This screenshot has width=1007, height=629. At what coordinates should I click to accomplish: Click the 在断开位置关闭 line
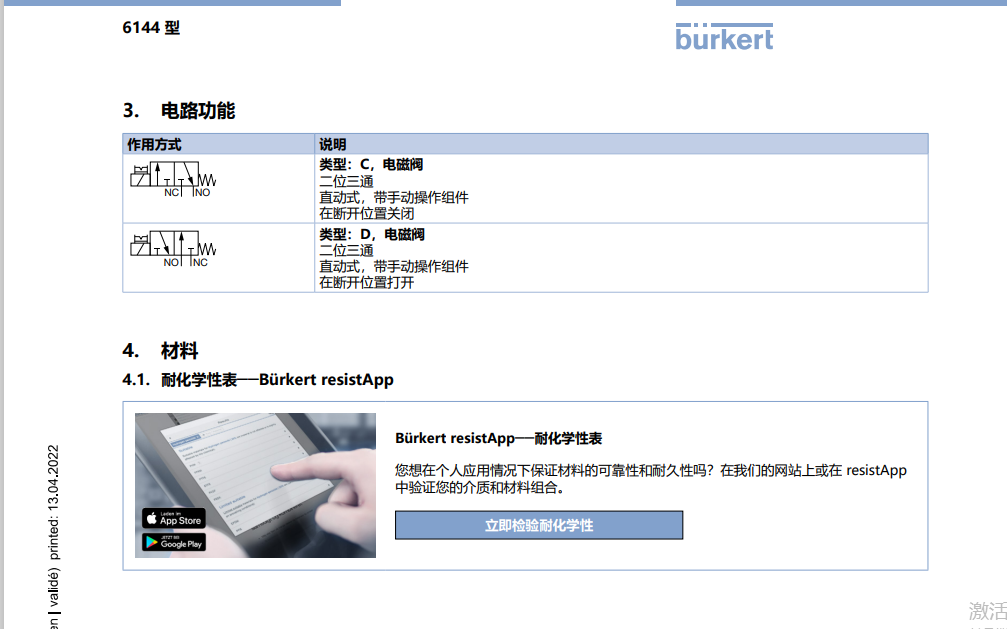point(366,213)
